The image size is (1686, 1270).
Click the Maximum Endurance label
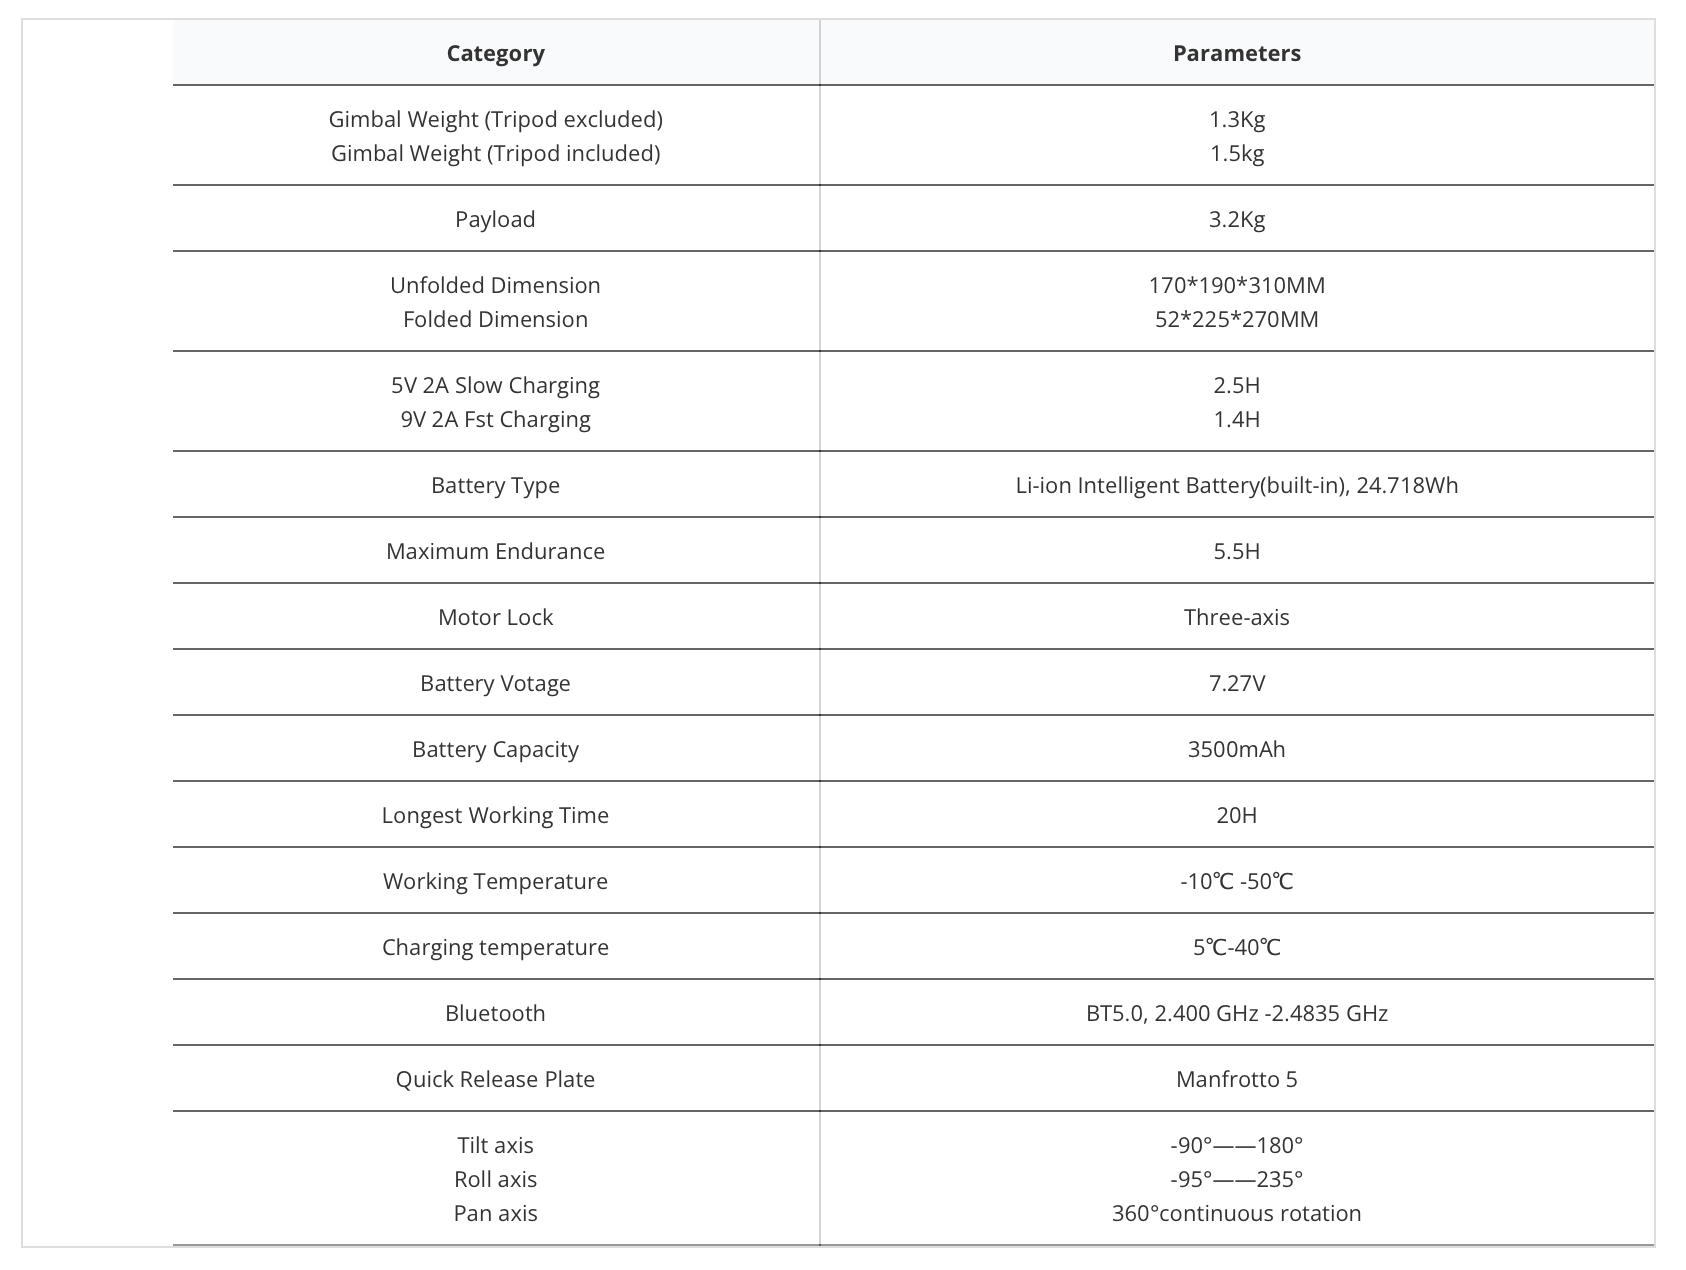point(495,551)
